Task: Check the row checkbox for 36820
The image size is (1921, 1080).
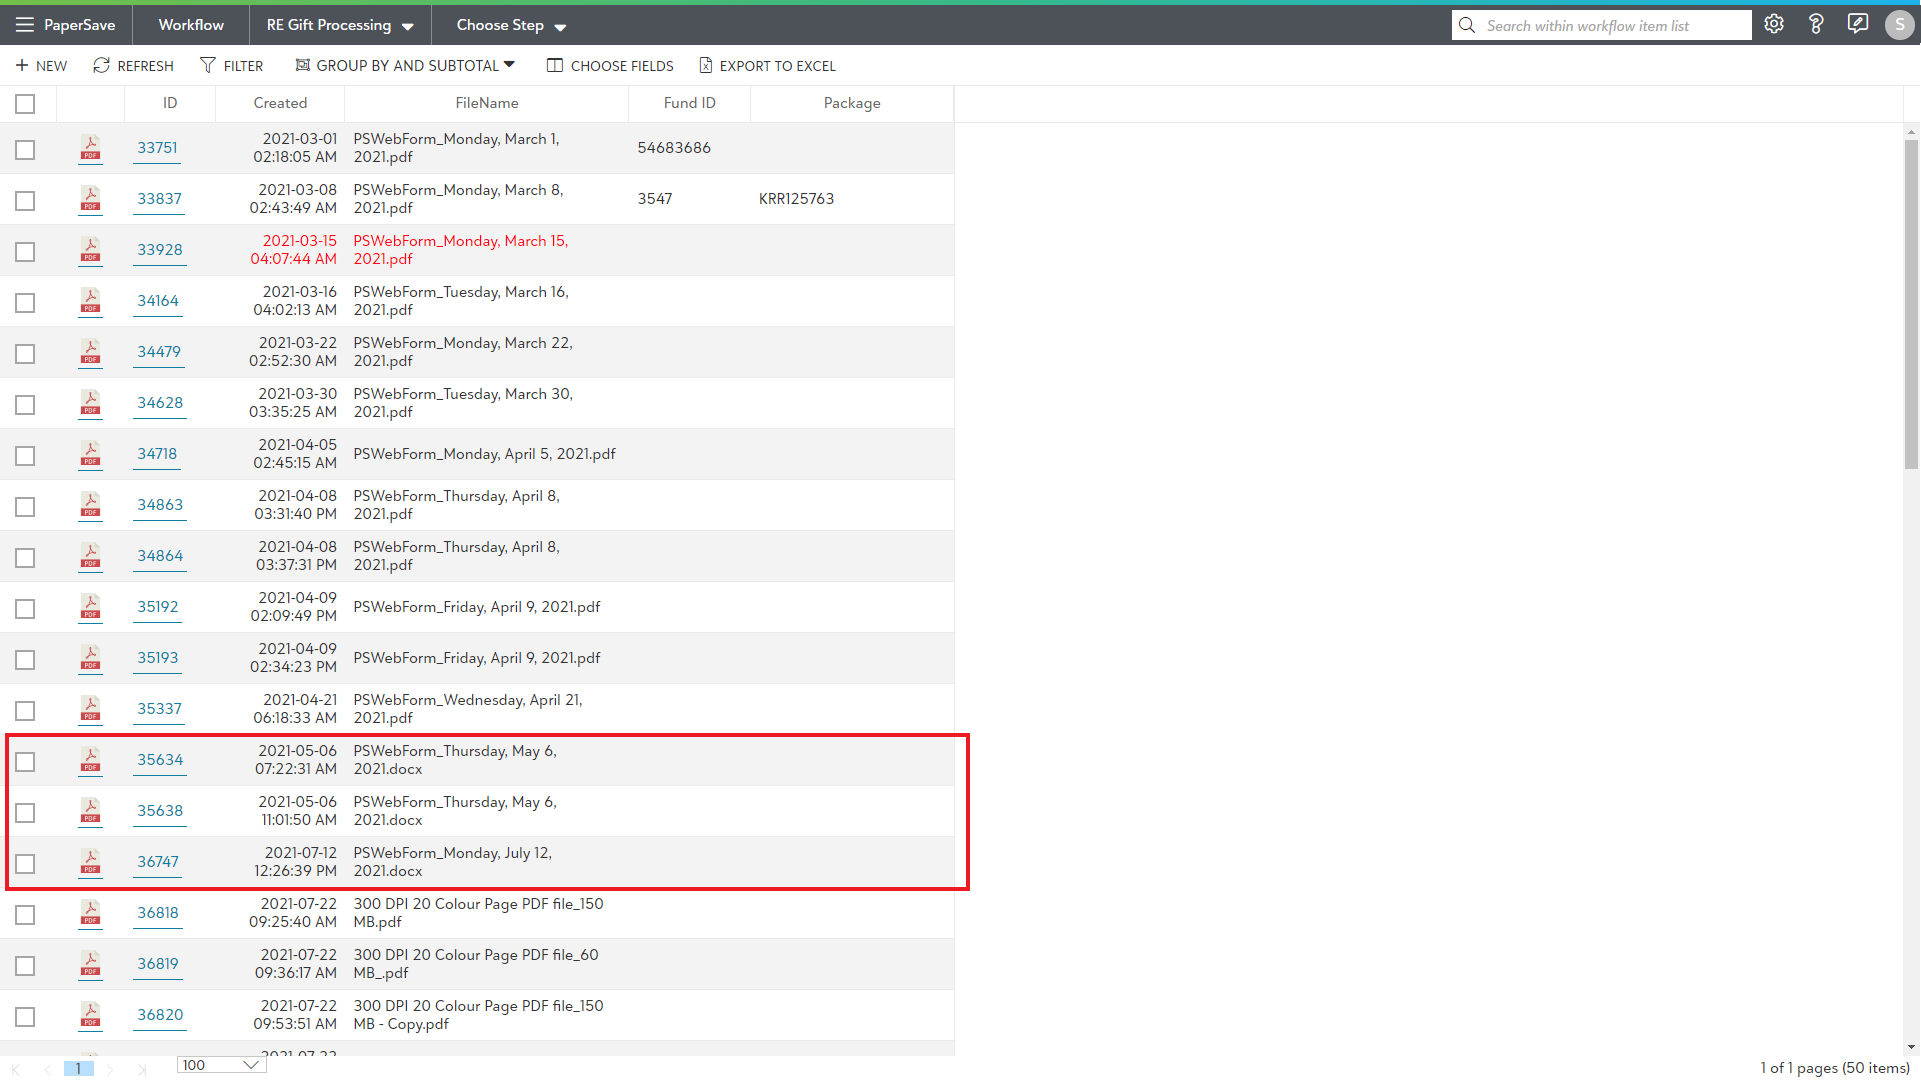Action: click(25, 1017)
